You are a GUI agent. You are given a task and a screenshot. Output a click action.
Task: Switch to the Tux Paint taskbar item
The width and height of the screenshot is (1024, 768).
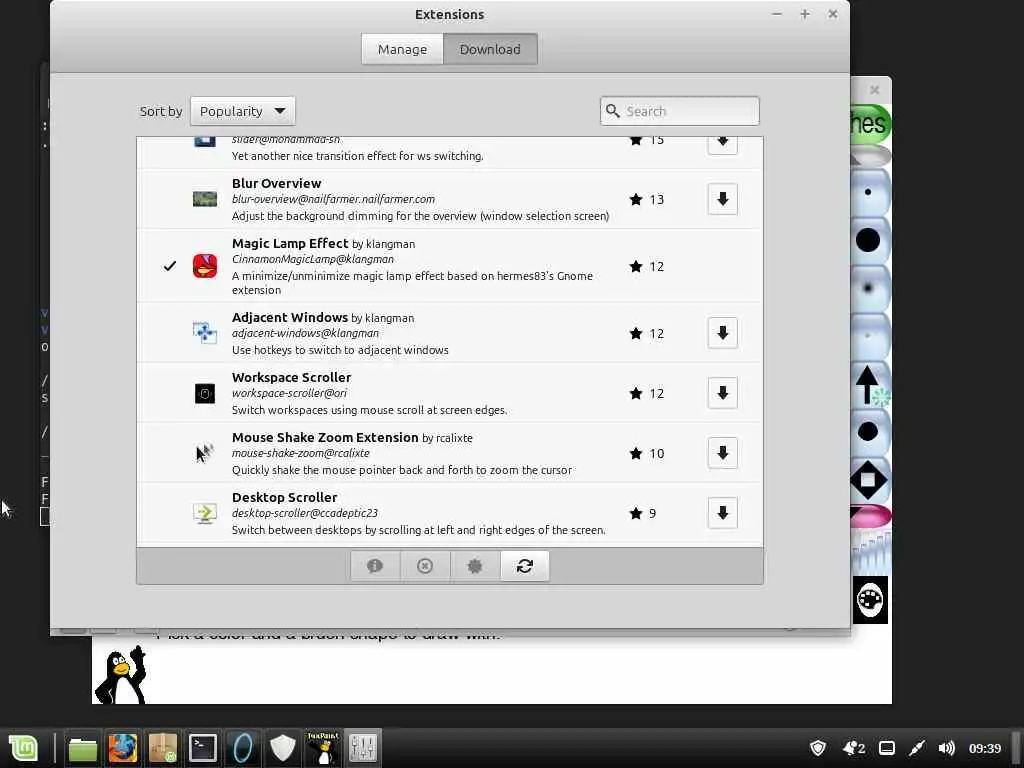pos(323,748)
